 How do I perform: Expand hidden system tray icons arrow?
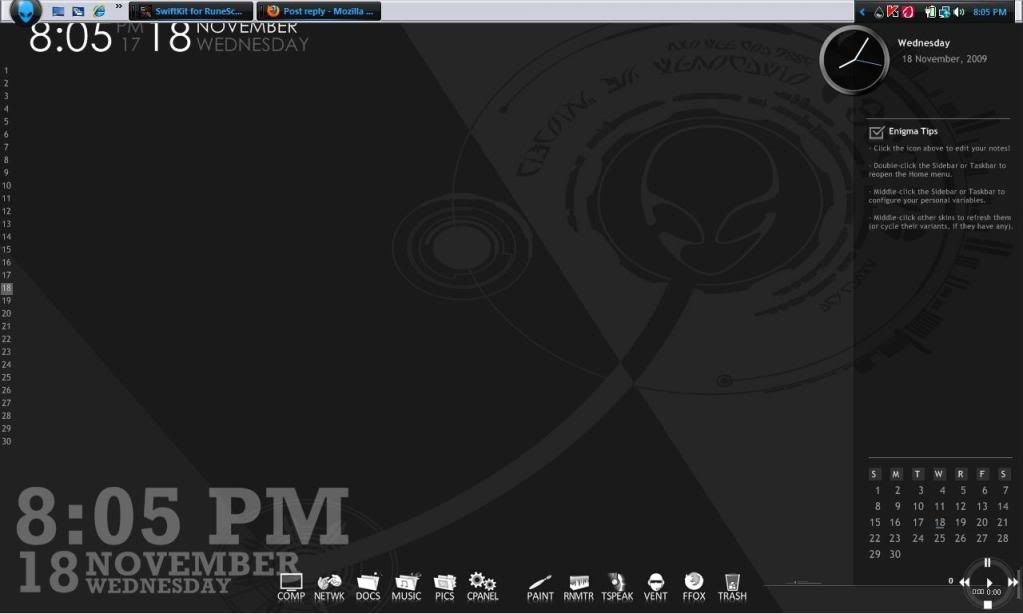point(863,12)
